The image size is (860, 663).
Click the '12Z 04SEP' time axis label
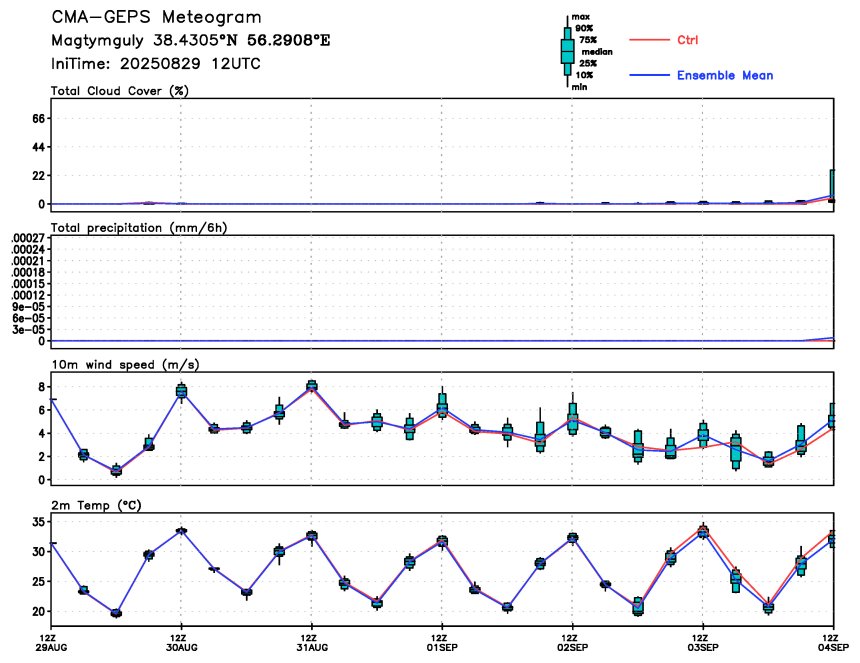point(834,642)
